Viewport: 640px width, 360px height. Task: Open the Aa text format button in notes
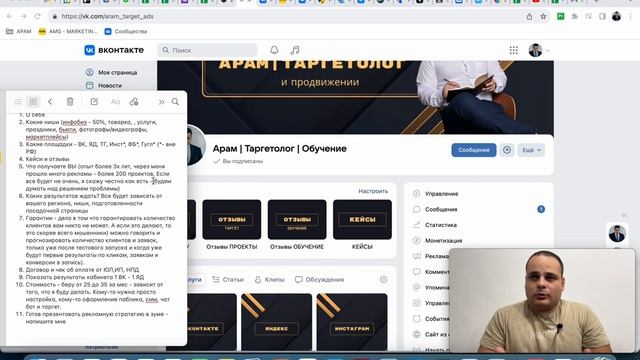pos(116,102)
